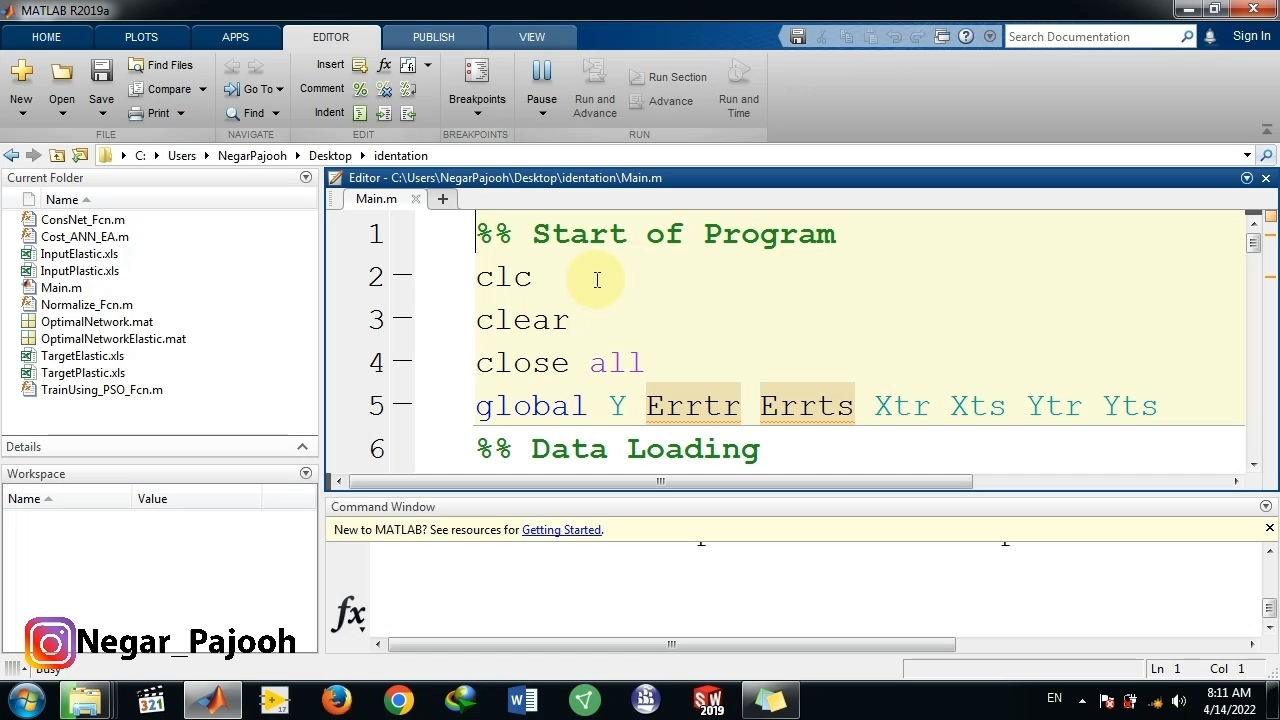Collapse the Details panel
This screenshot has height=720, width=1280.
[x=302, y=447]
